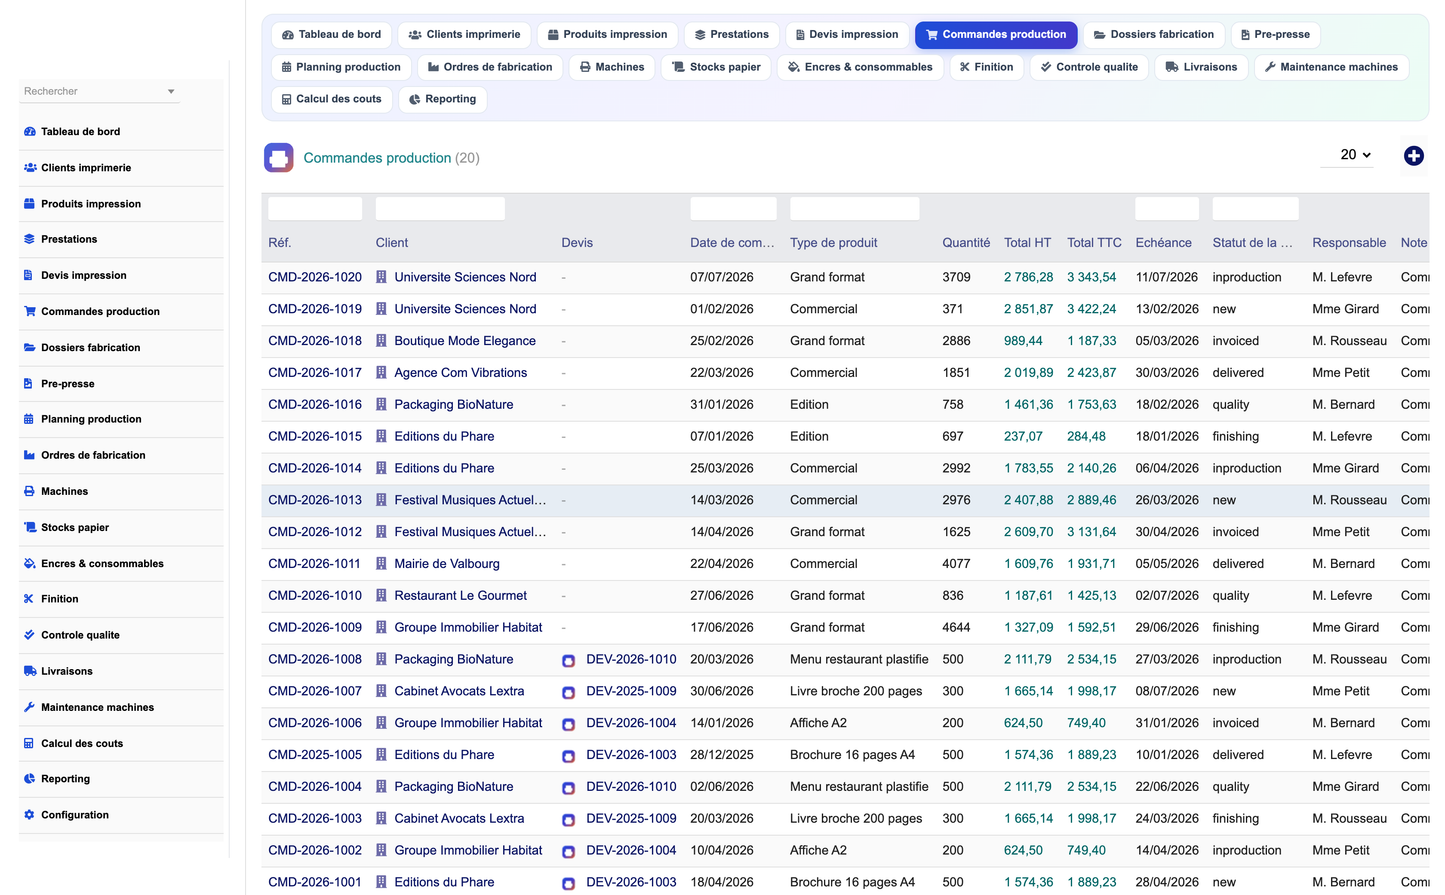Open order CMD-2025-1005 link

(315, 755)
